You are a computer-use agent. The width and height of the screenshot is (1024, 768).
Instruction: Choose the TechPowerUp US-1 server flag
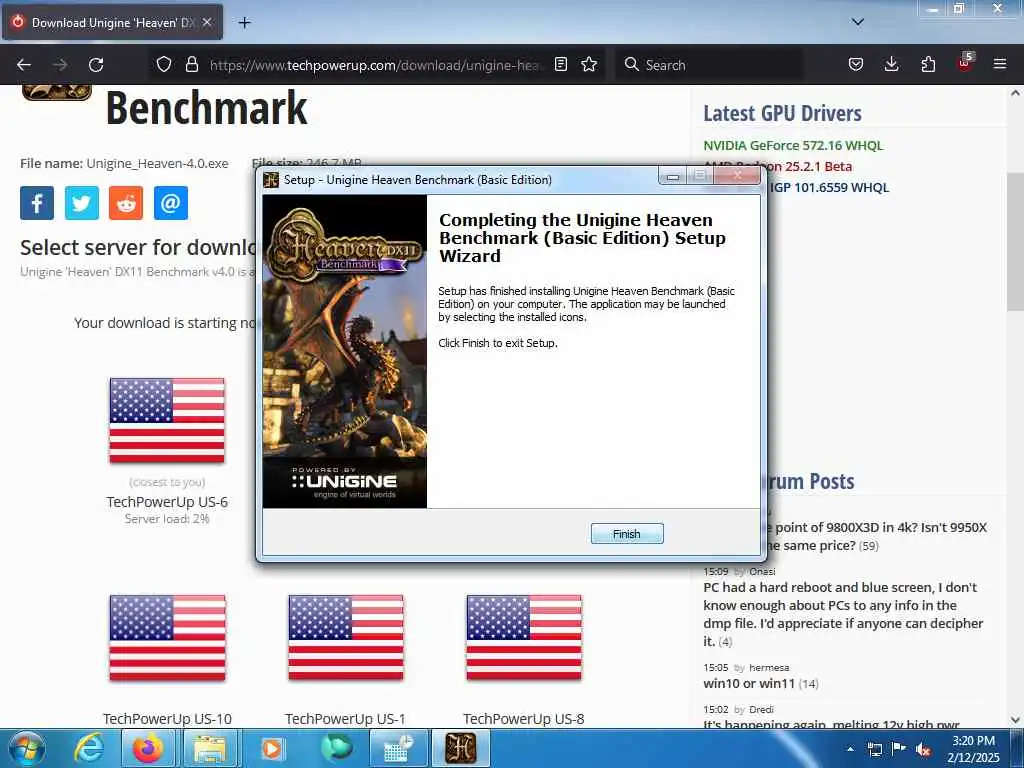point(345,637)
